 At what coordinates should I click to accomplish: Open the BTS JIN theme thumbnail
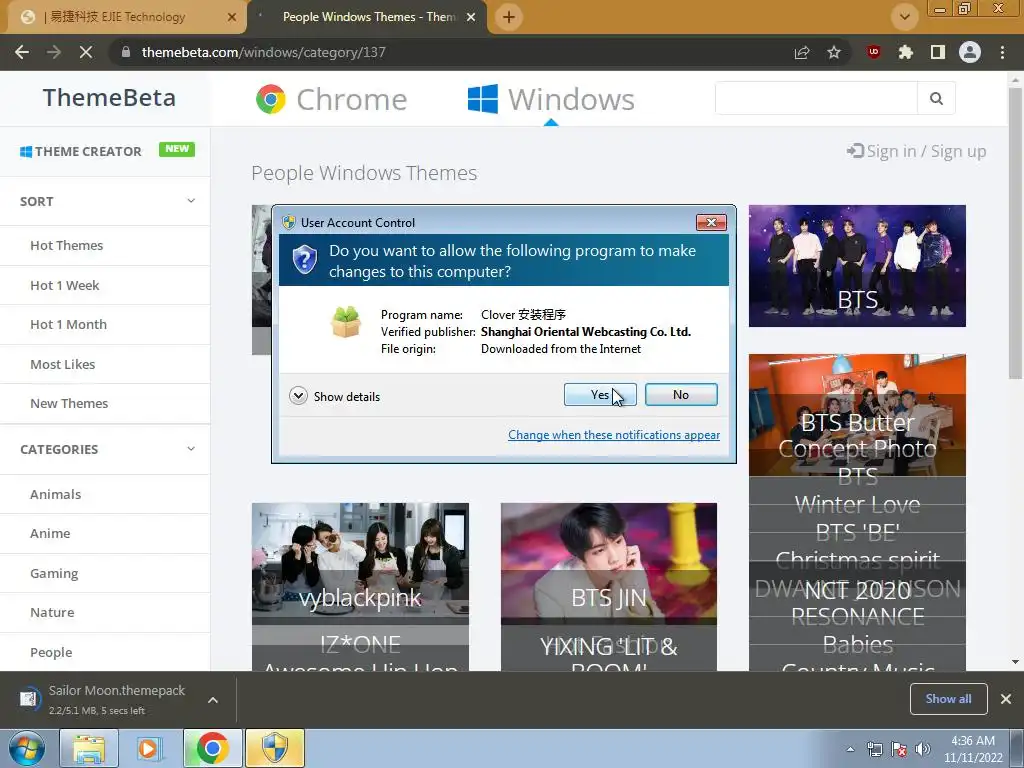click(609, 564)
